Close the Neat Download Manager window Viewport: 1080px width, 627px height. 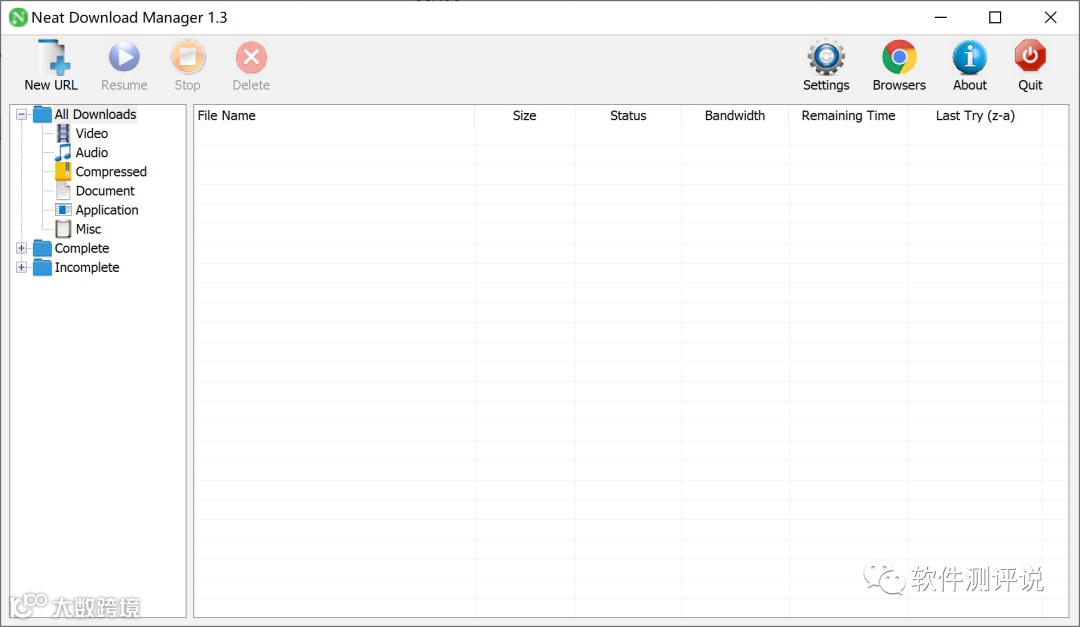point(1050,17)
